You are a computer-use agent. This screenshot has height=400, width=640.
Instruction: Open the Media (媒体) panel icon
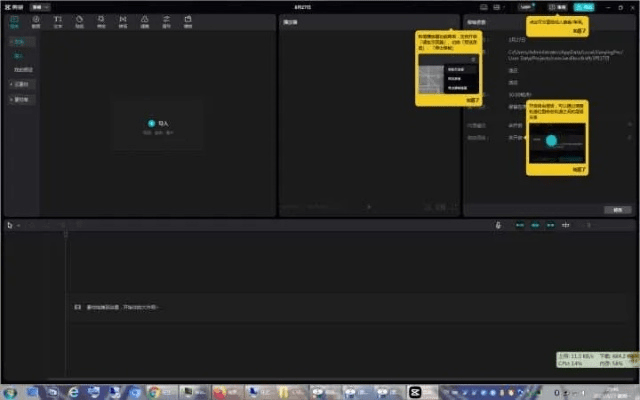pyautogui.click(x=14, y=21)
